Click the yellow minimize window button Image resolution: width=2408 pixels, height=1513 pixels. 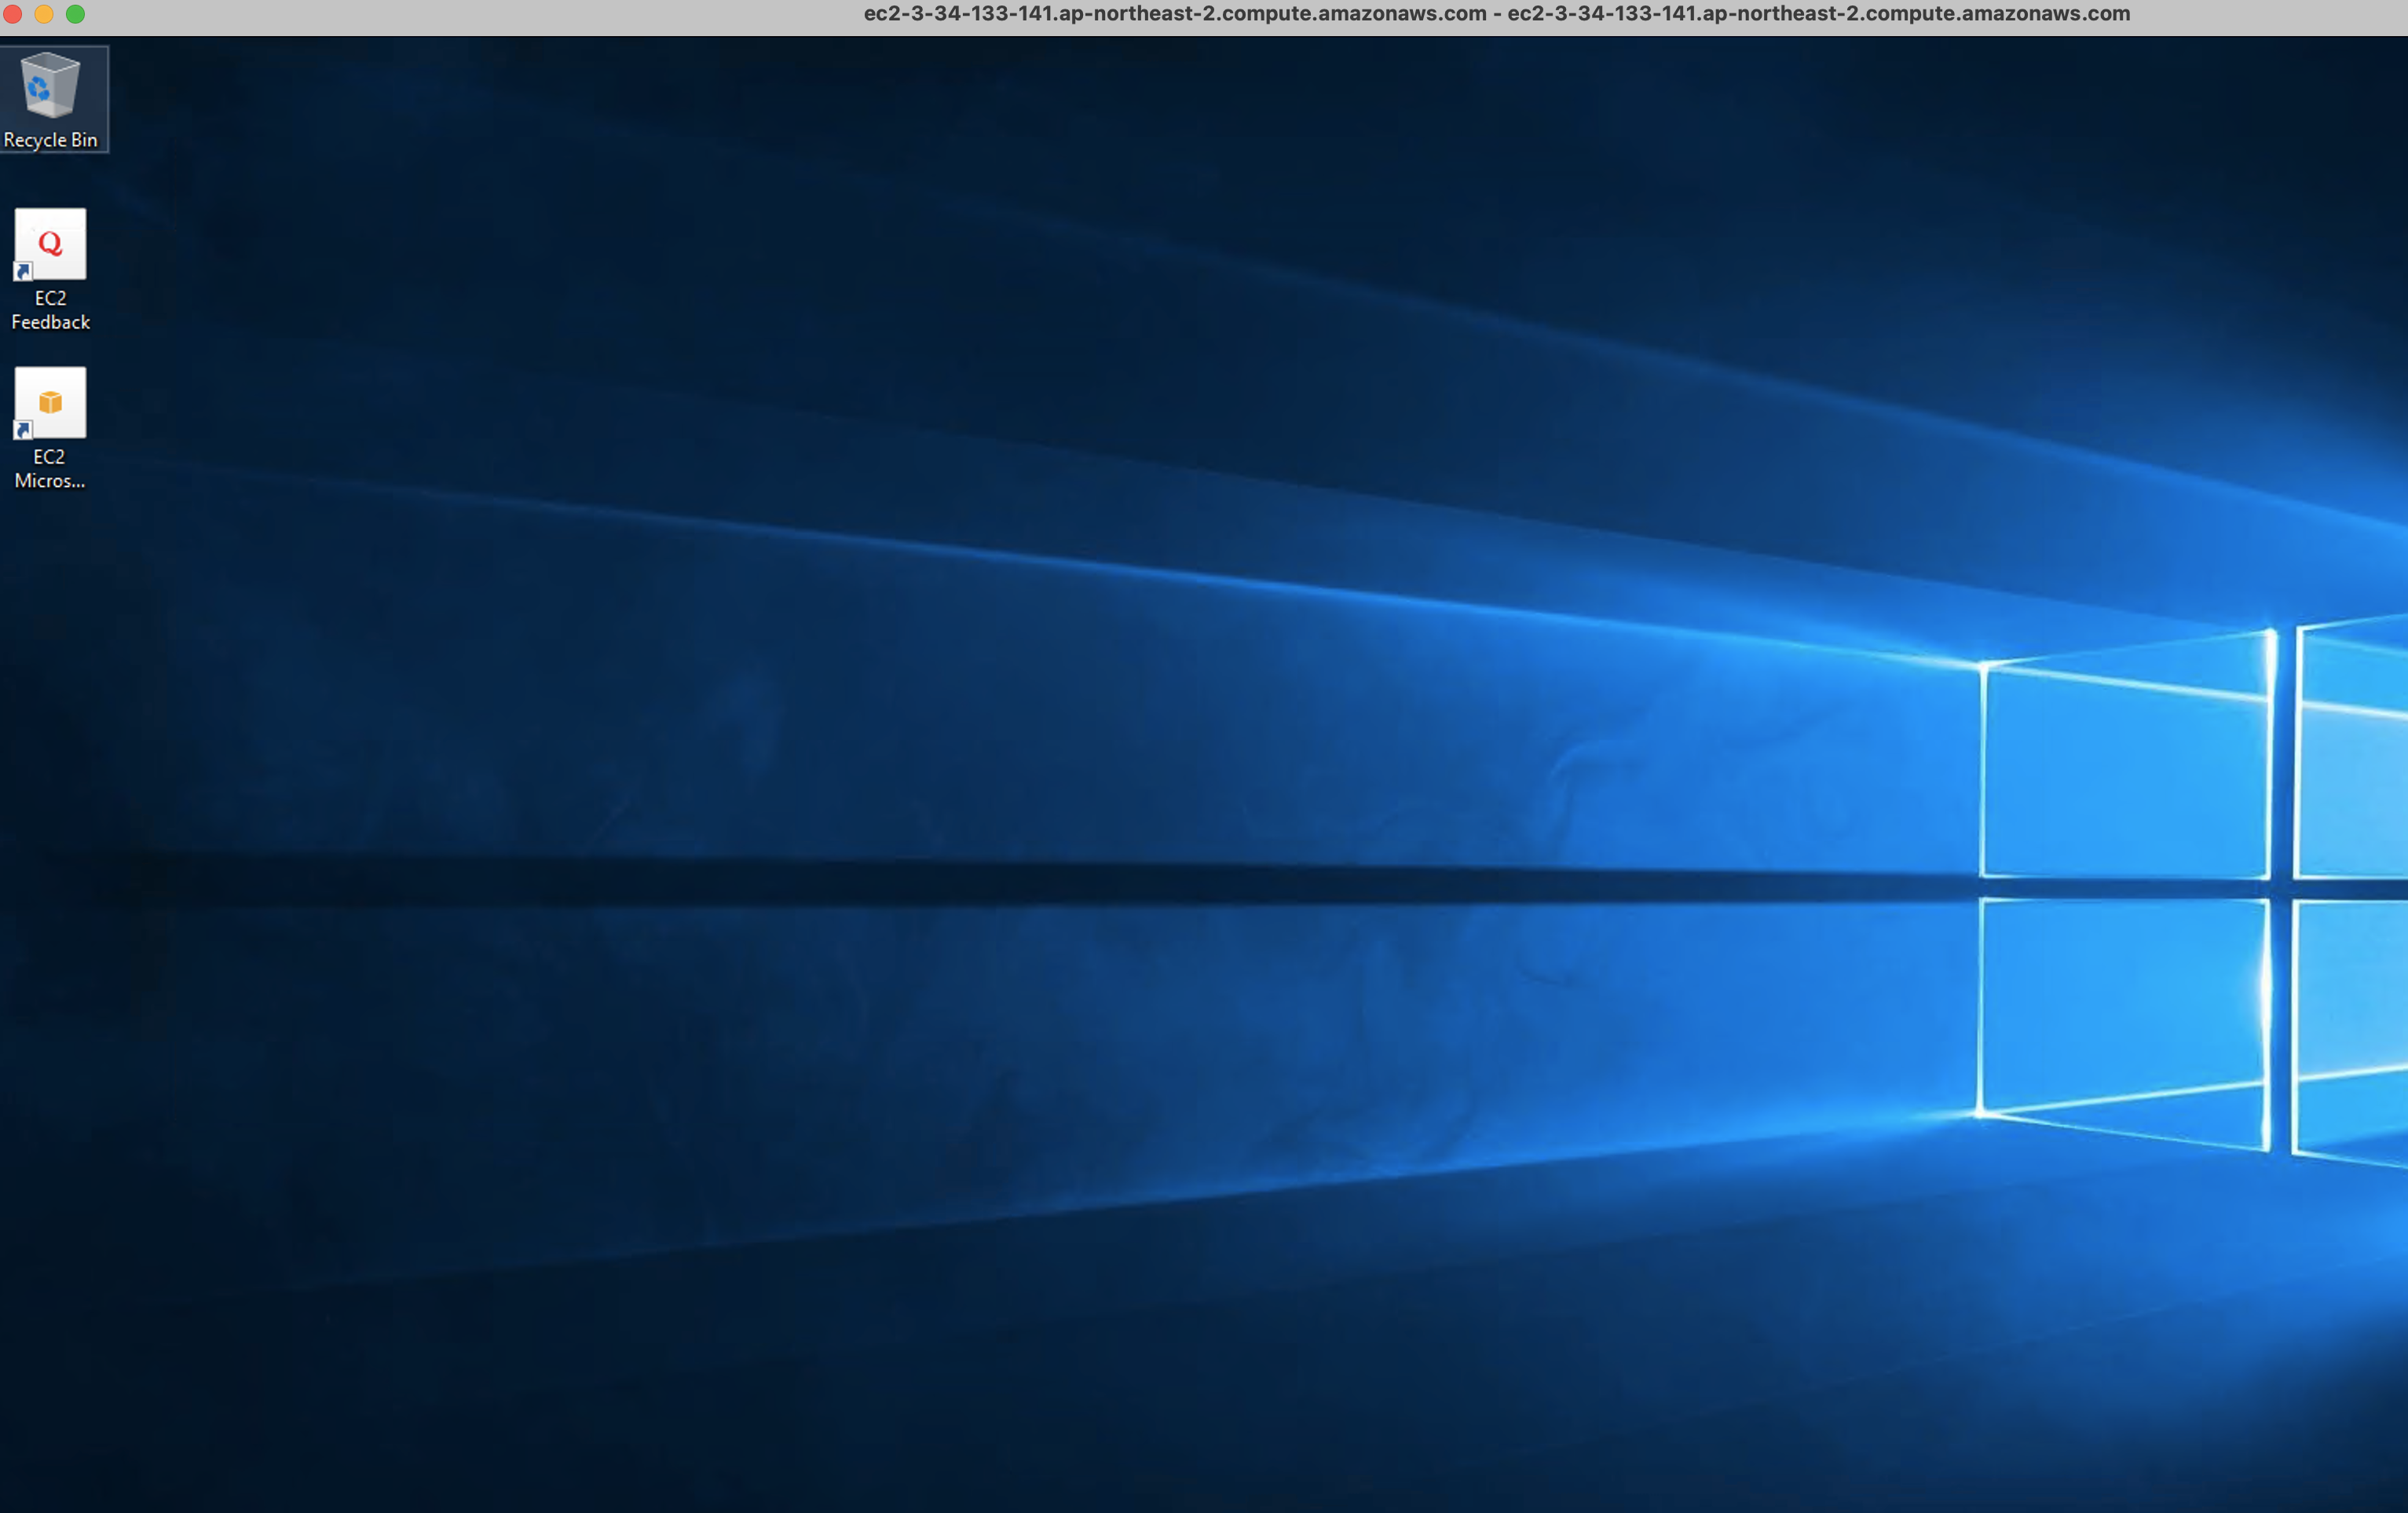44,14
